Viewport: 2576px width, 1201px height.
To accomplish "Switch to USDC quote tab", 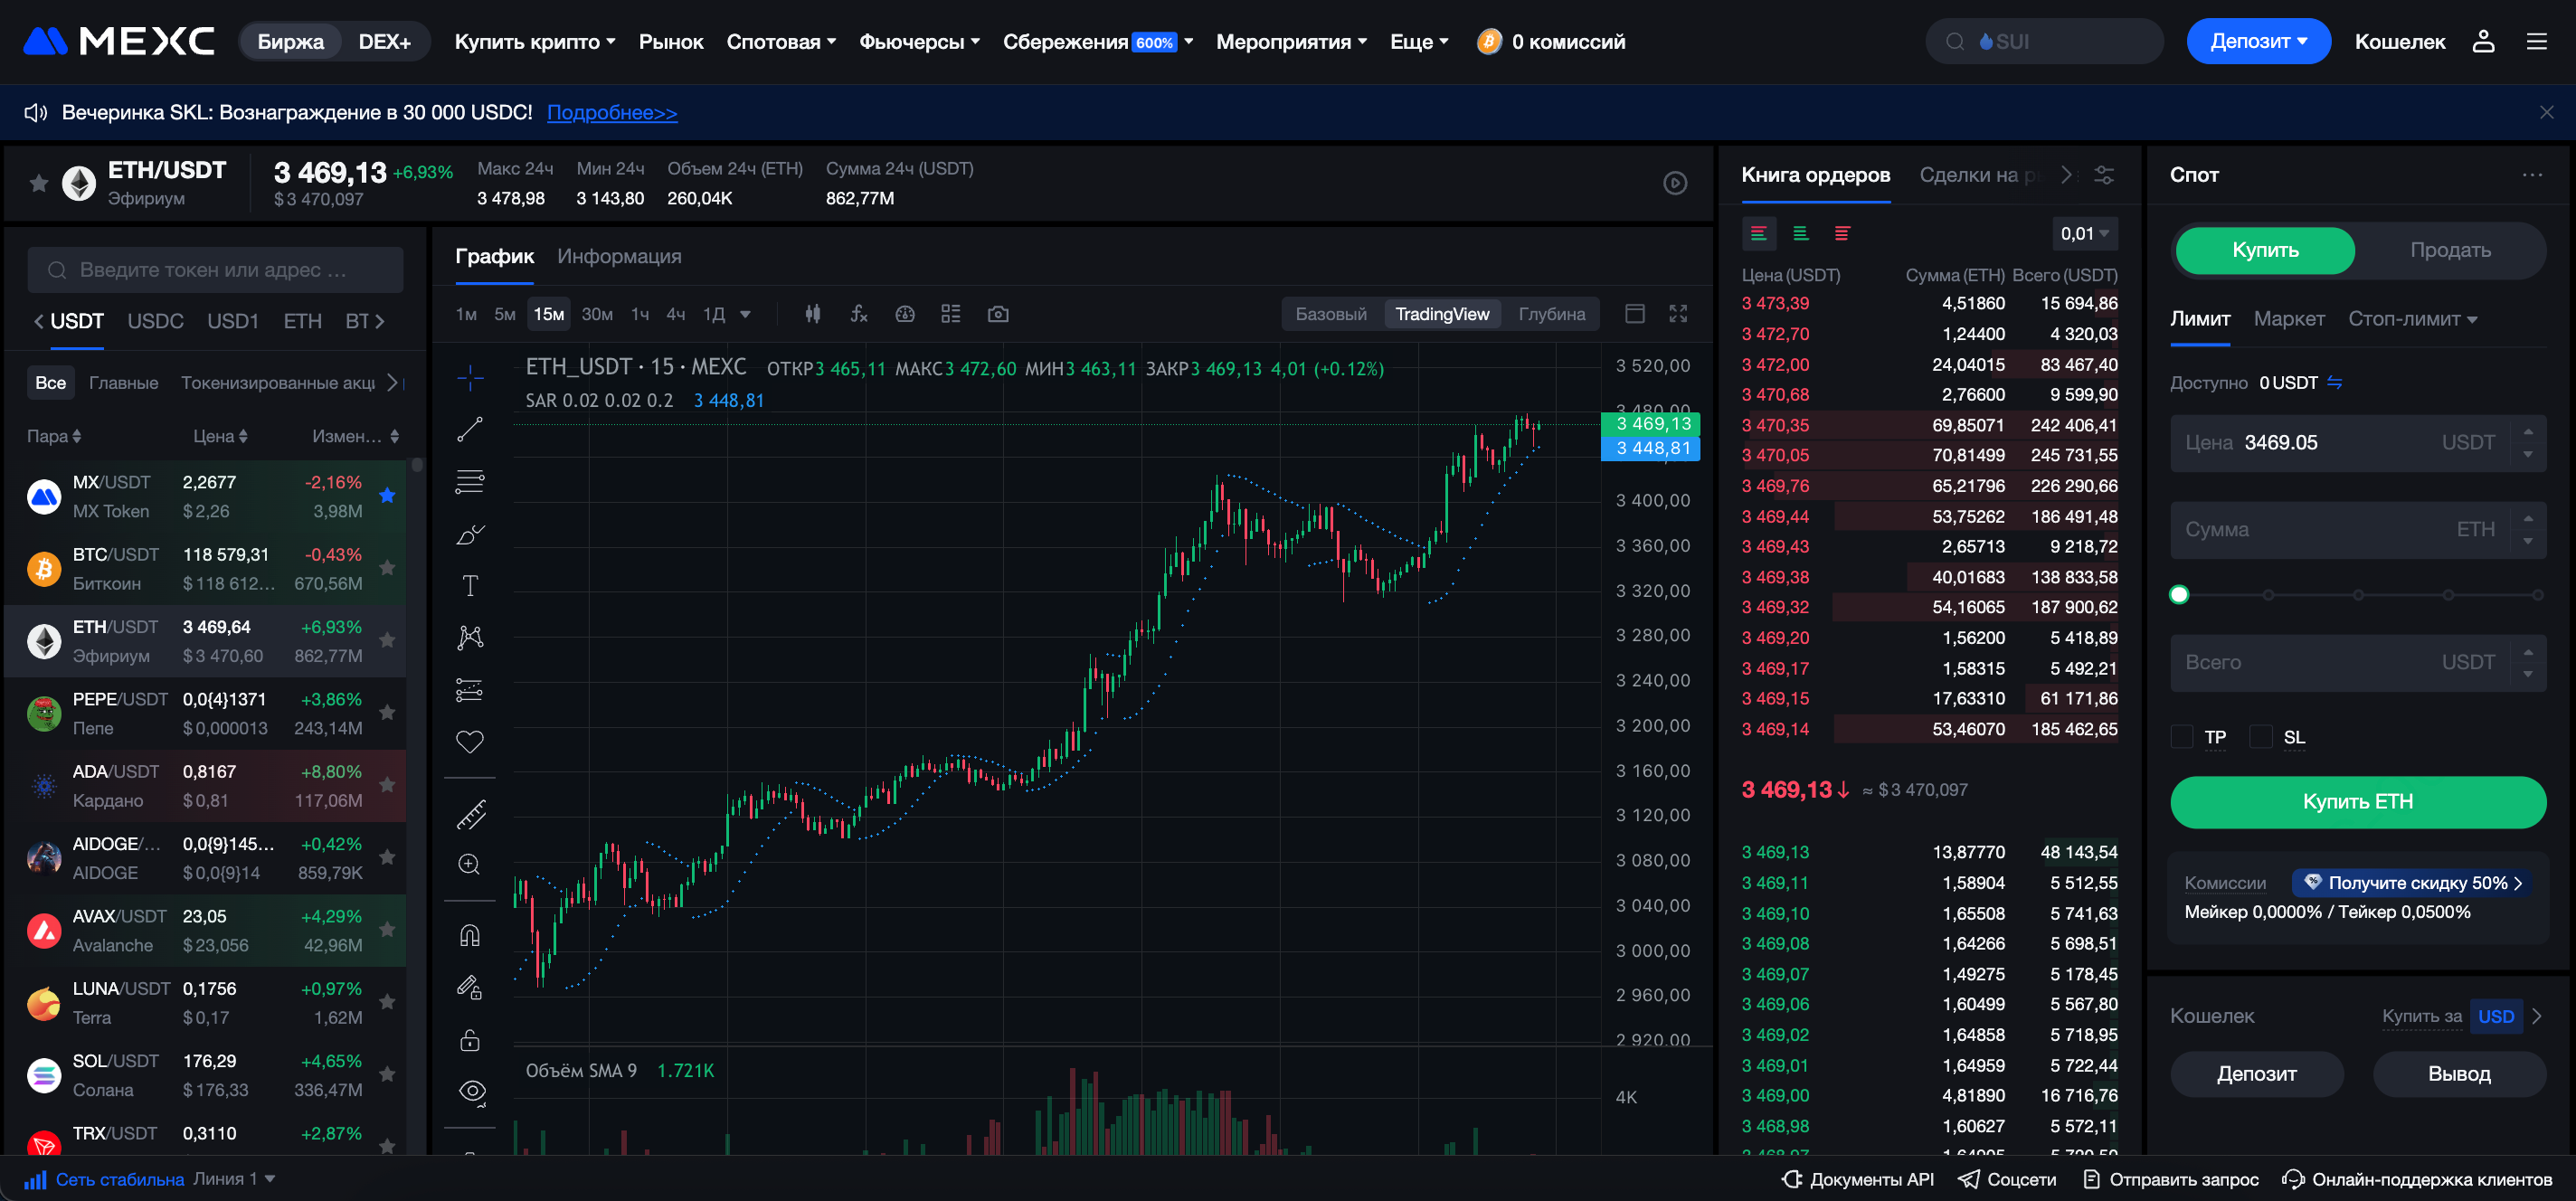I will 155,321.
